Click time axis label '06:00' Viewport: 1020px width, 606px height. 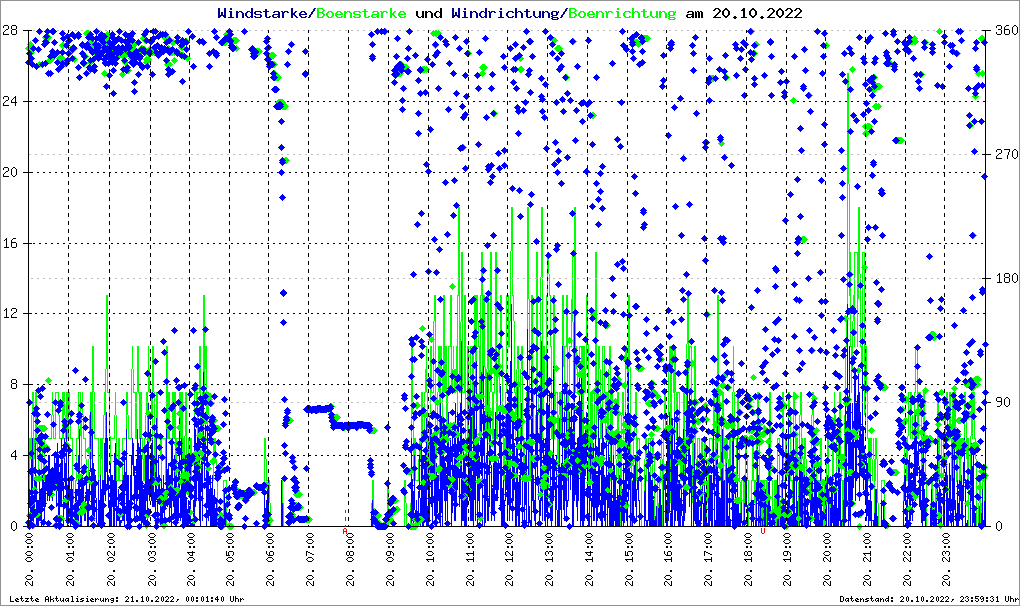coord(270,549)
